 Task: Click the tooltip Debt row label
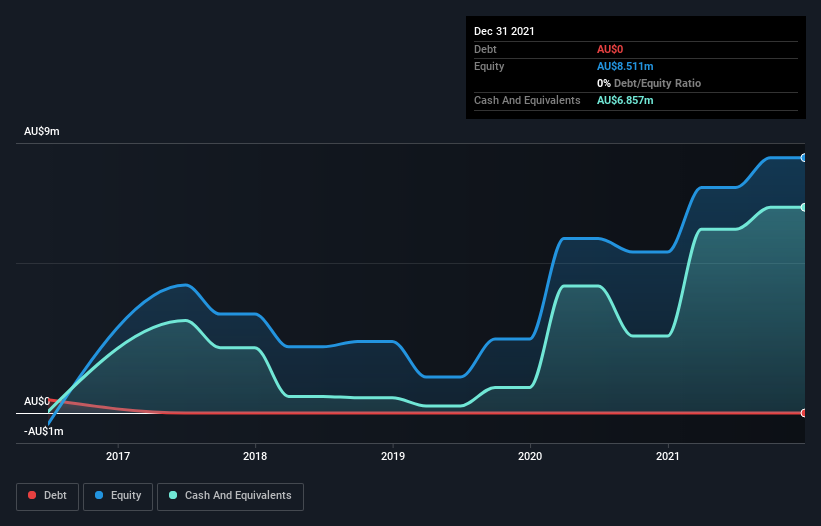tap(485, 49)
